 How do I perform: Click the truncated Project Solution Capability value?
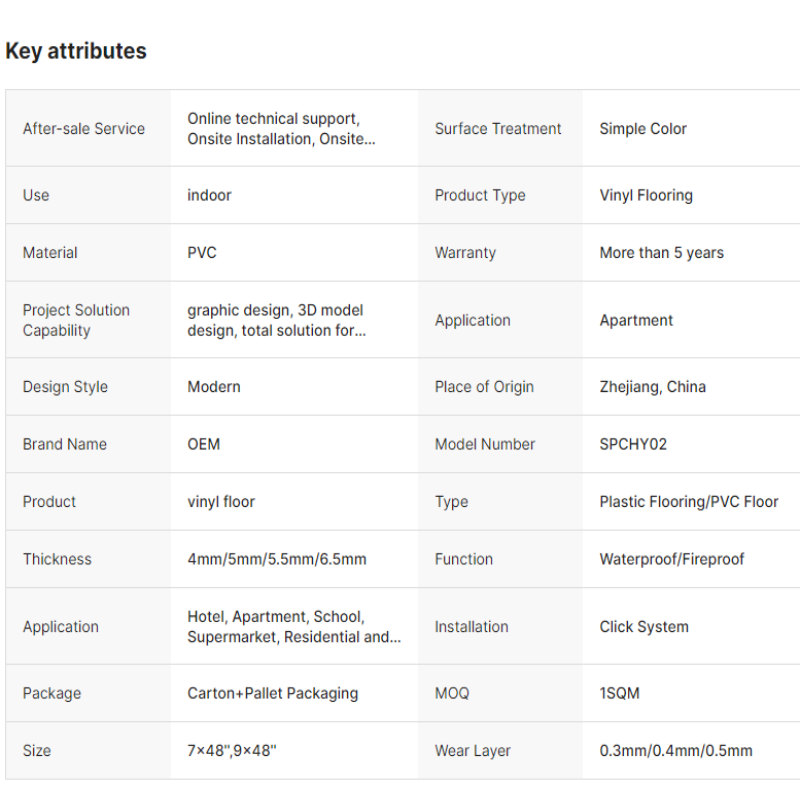tap(277, 320)
